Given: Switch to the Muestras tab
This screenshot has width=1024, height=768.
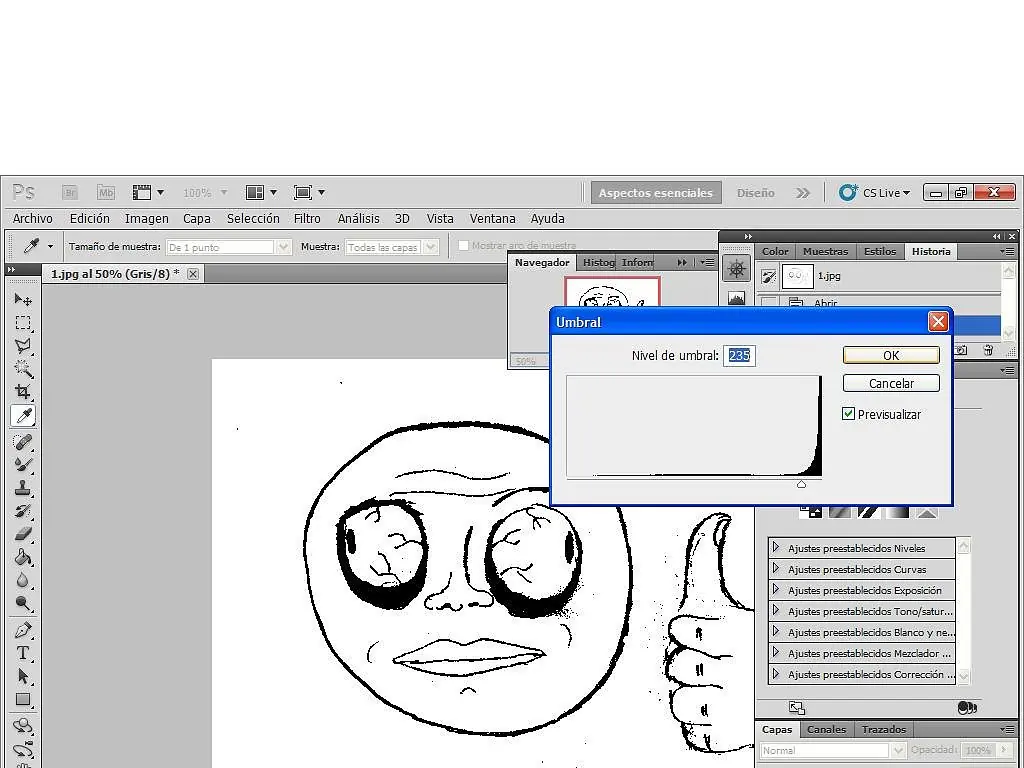Looking at the screenshot, I should 825,251.
